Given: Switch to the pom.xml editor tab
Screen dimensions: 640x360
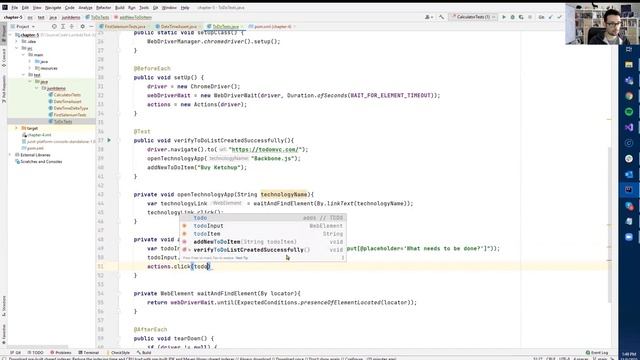Looking at the screenshot, I should (272, 27).
